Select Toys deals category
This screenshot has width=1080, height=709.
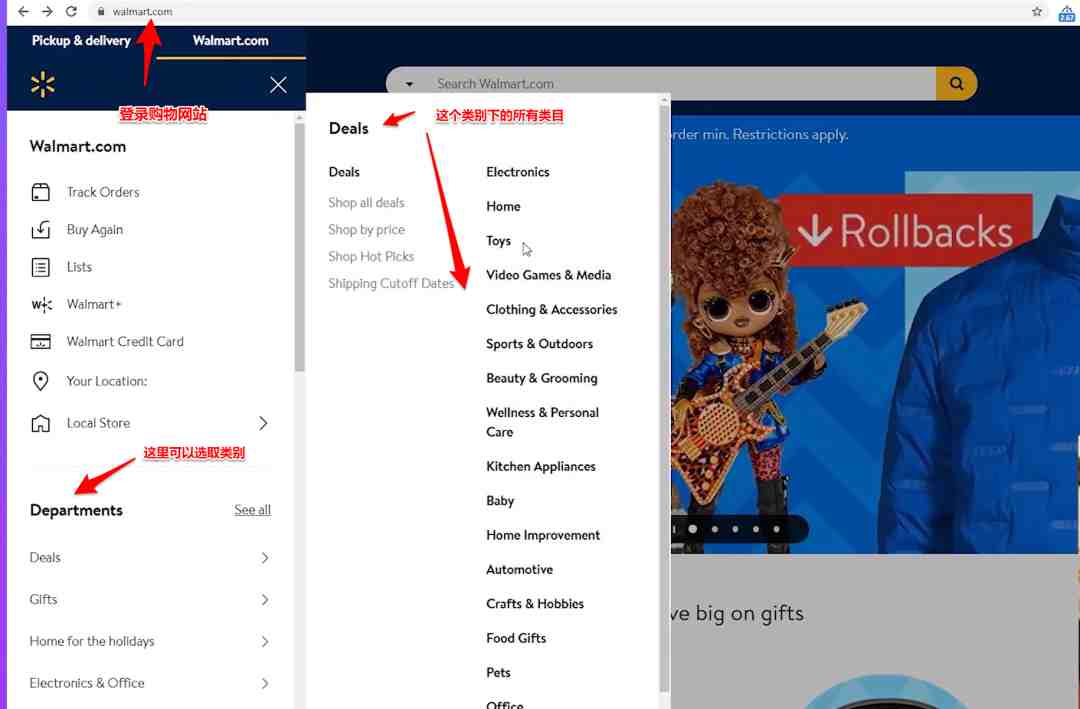coord(499,241)
